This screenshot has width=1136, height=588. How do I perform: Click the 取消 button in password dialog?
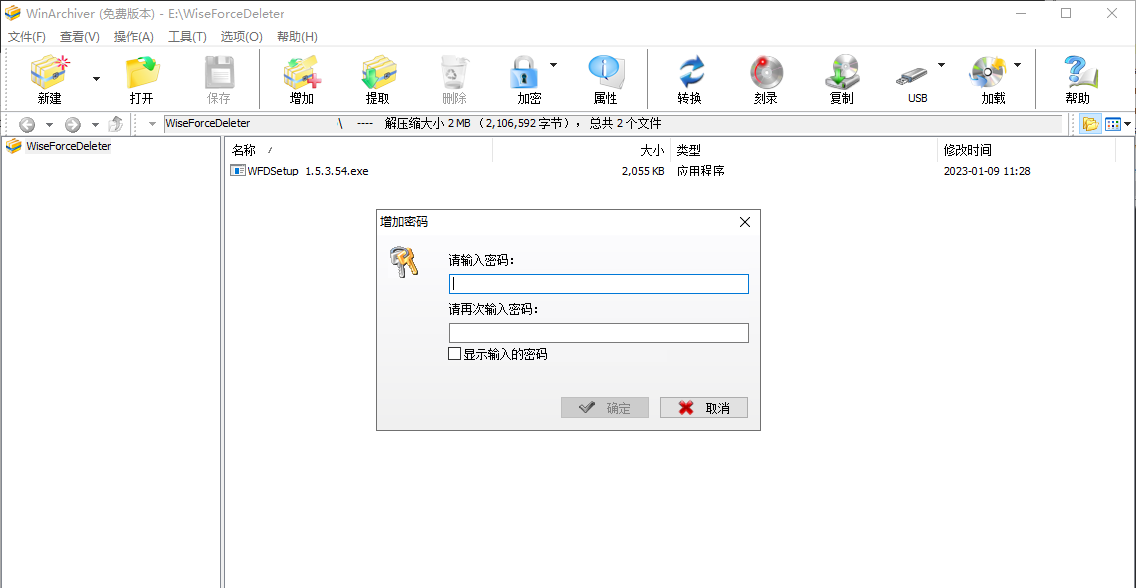pos(703,408)
